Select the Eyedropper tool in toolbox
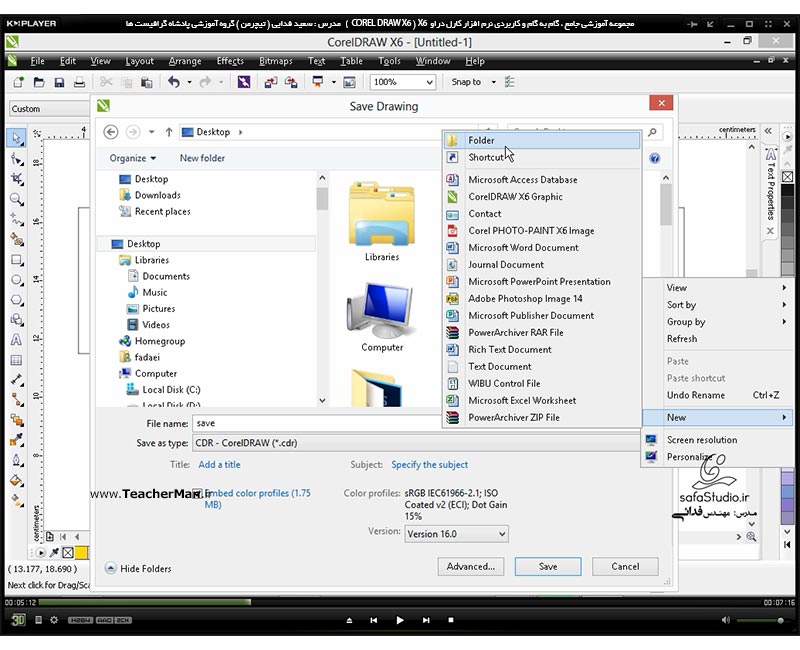The image size is (800, 650). [x=16, y=440]
